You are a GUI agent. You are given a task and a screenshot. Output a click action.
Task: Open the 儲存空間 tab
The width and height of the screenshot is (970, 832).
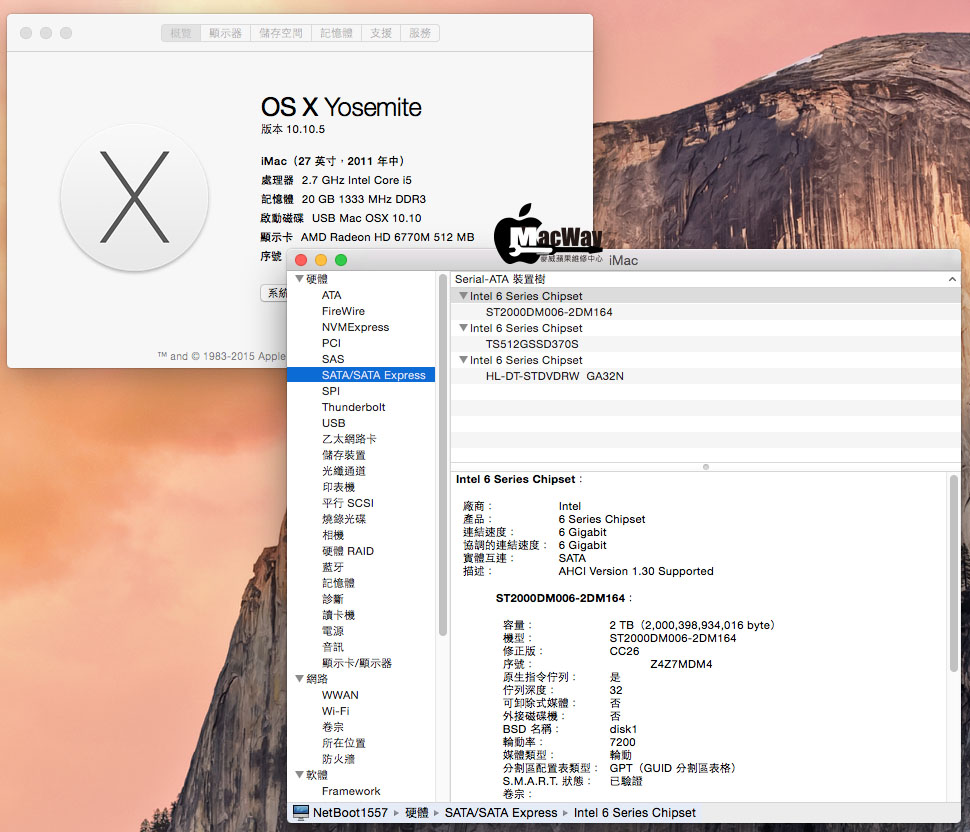click(x=281, y=33)
